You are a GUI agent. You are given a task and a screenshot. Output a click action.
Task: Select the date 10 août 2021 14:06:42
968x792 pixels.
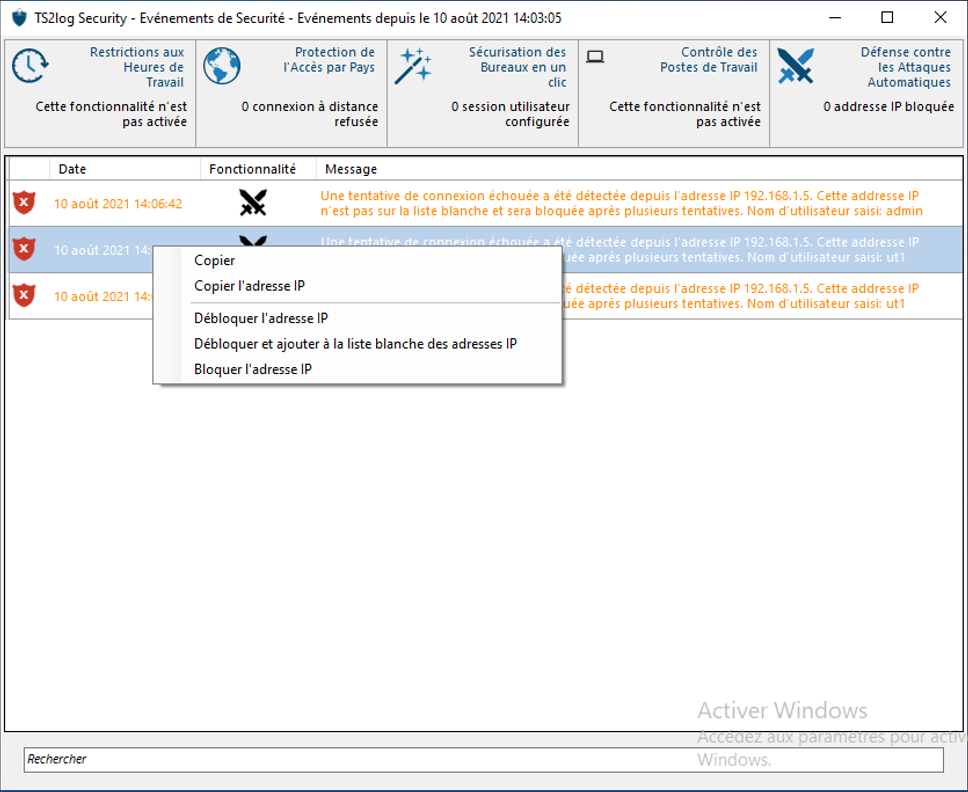pyautogui.click(x=118, y=204)
